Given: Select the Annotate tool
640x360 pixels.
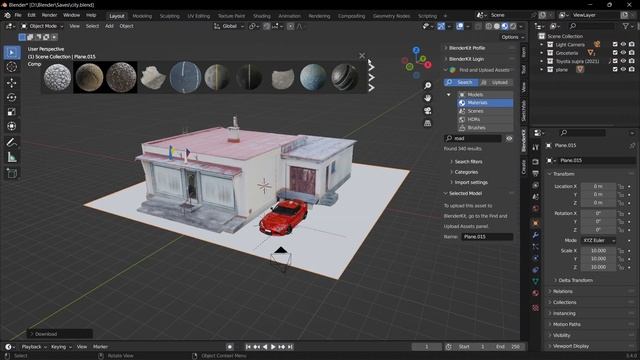Looking at the screenshot, I should 12,142.
